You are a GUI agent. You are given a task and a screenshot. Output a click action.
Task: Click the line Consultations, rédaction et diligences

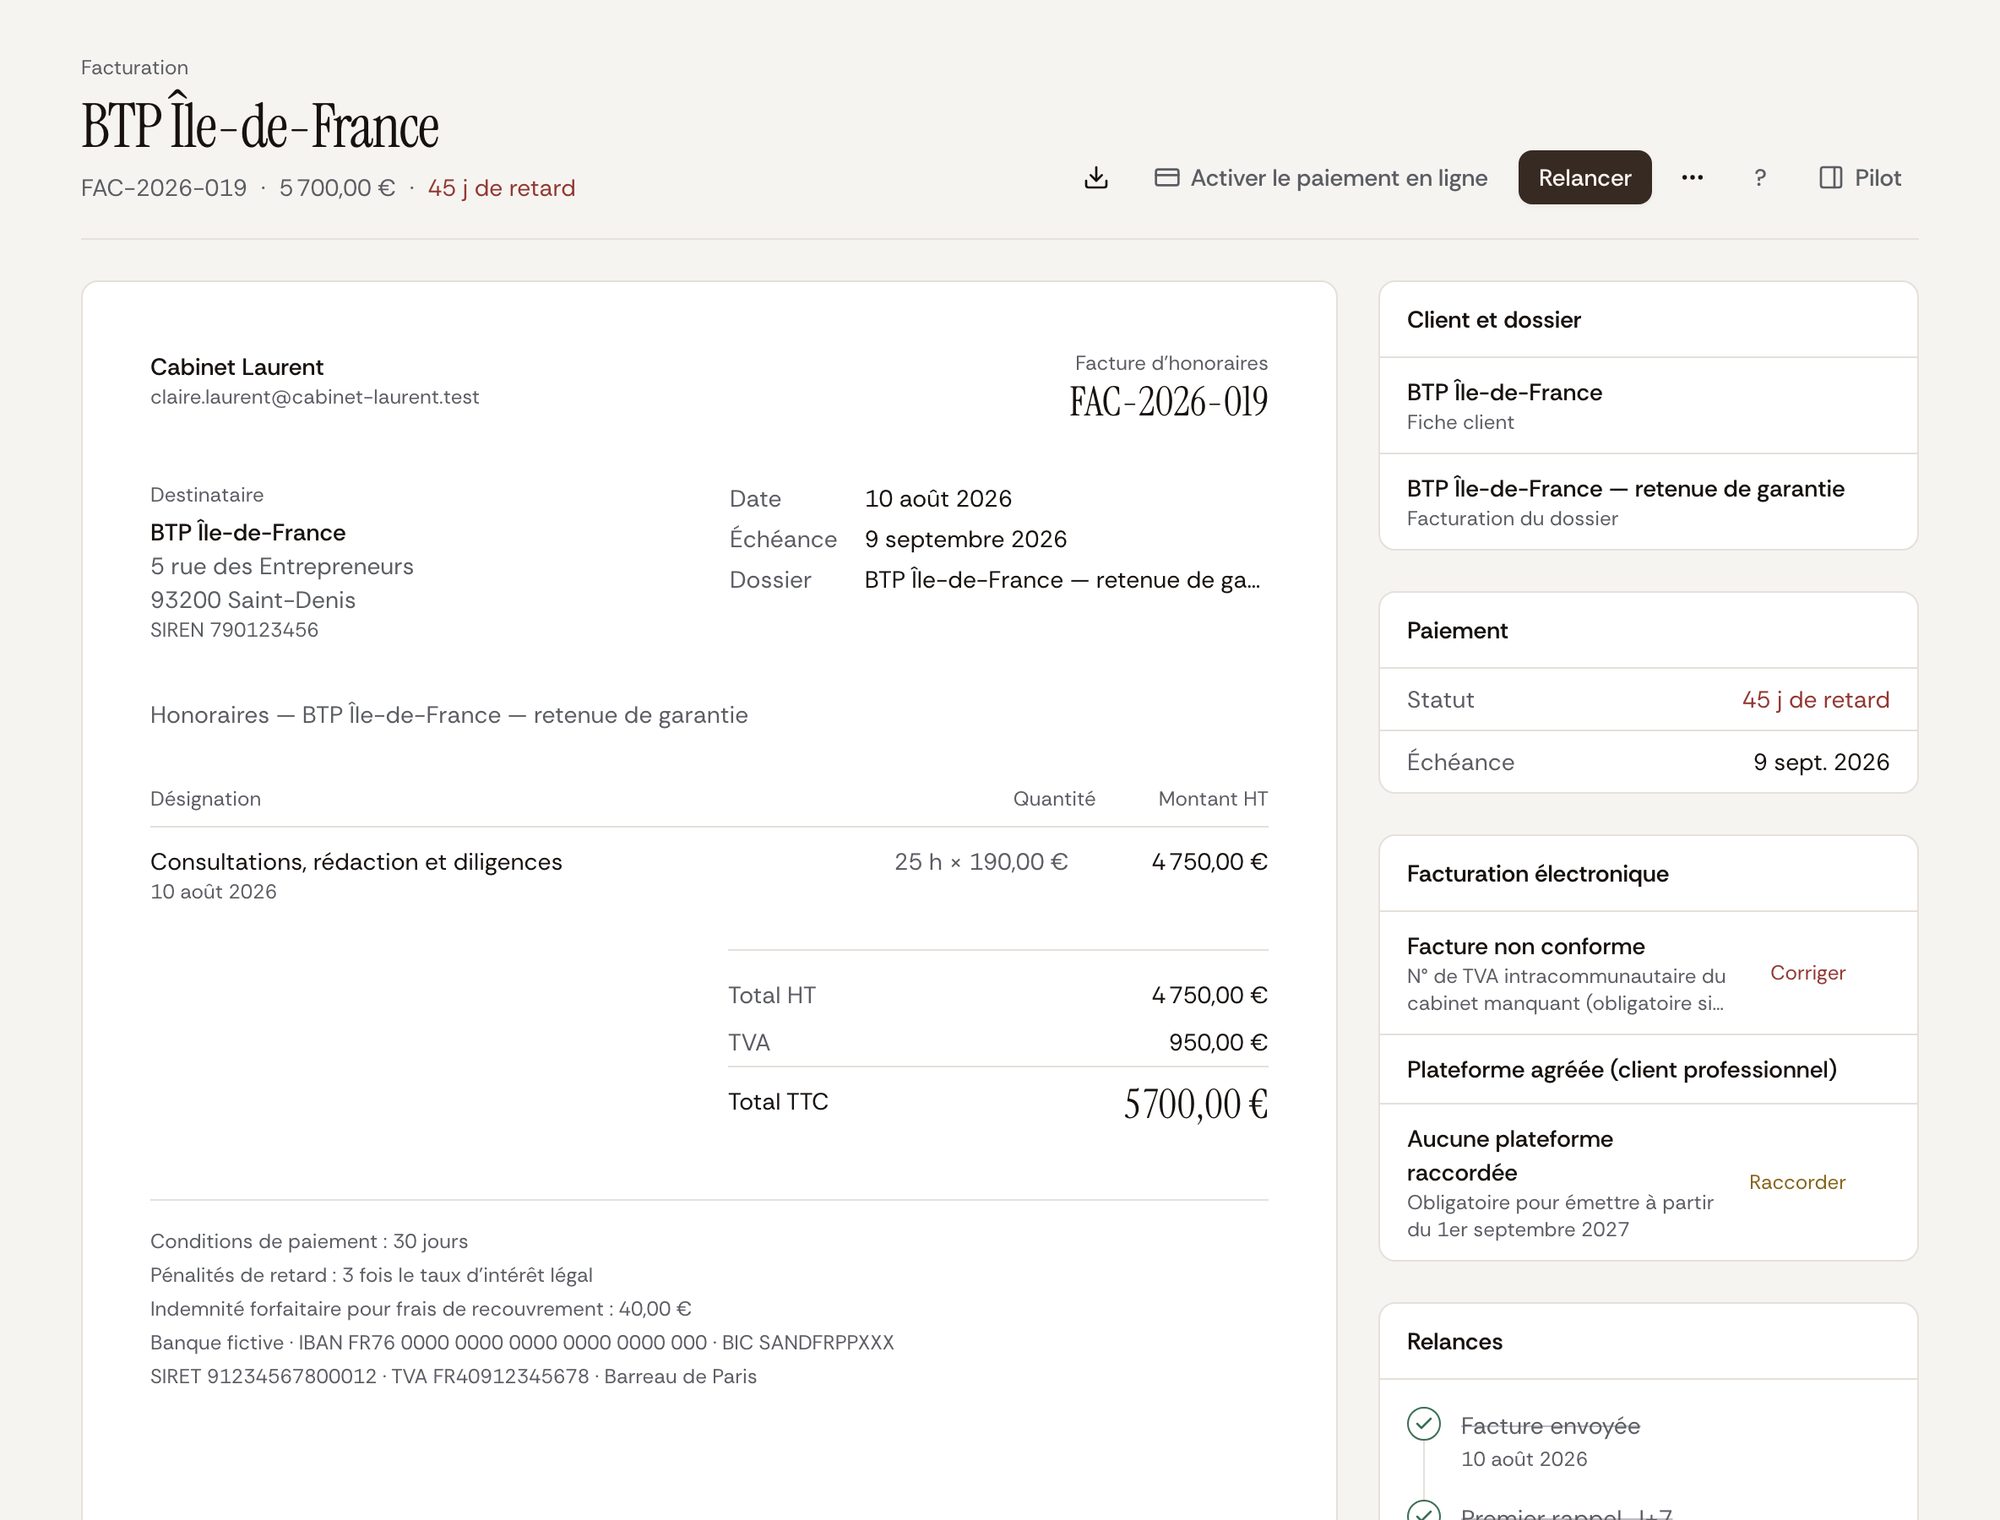pyautogui.click(x=356, y=862)
